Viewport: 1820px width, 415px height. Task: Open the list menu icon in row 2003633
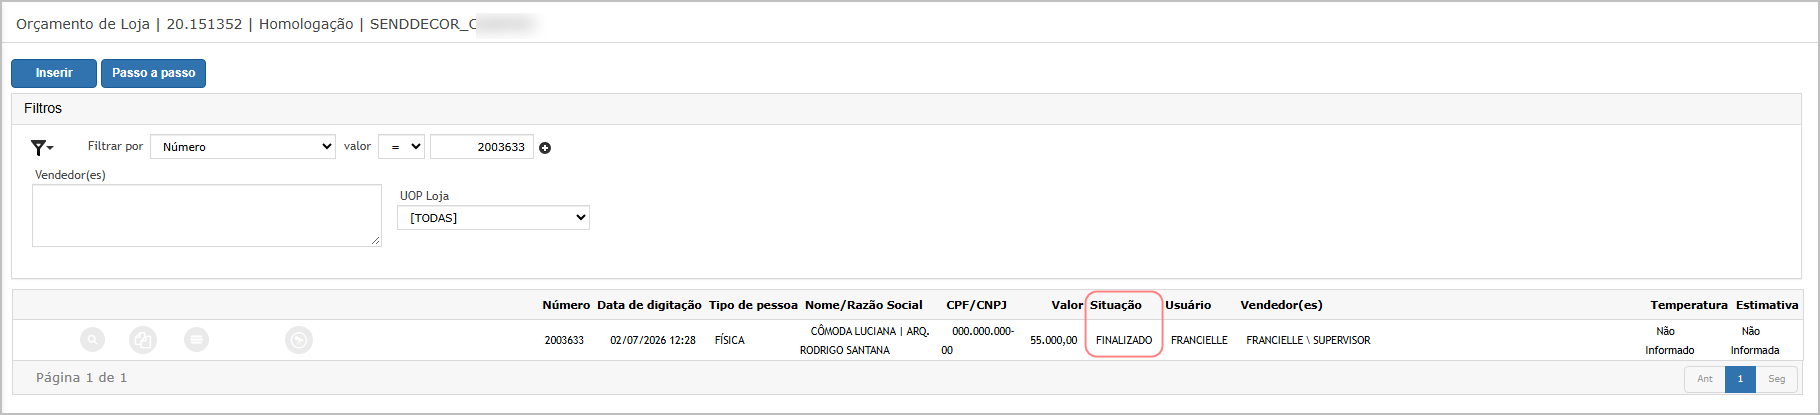click(196, 340)
